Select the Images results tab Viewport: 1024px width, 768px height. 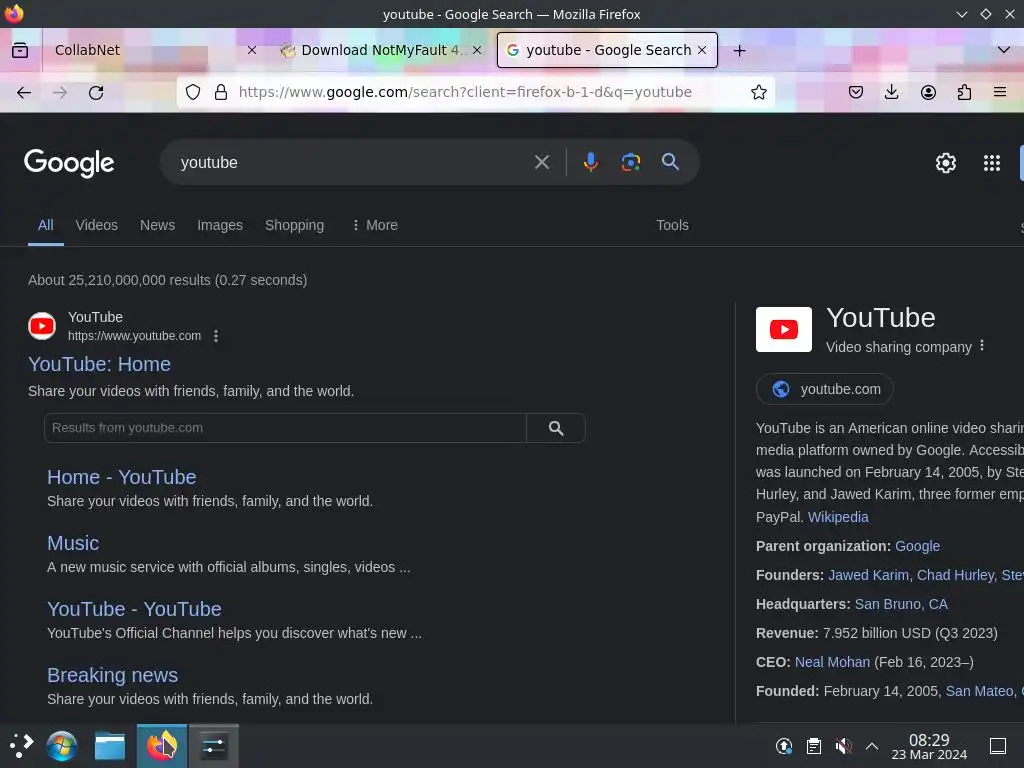click(220, 225)
